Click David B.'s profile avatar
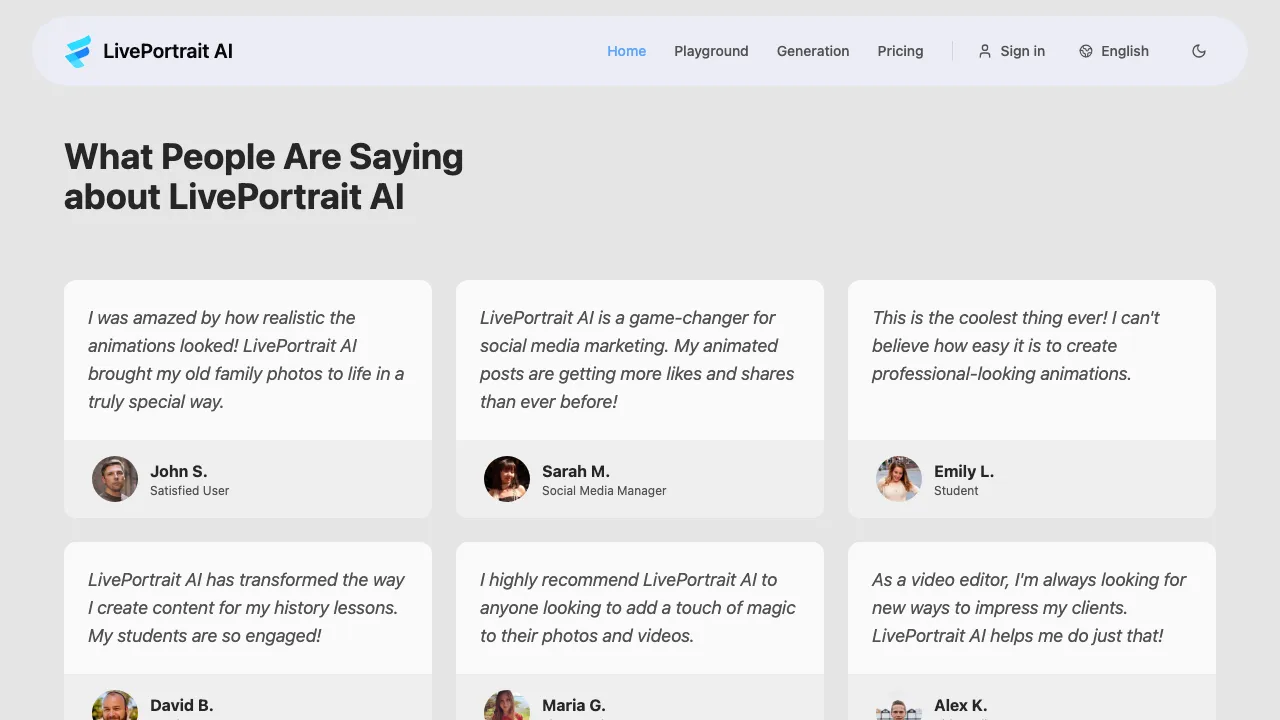 pos(114,705)
